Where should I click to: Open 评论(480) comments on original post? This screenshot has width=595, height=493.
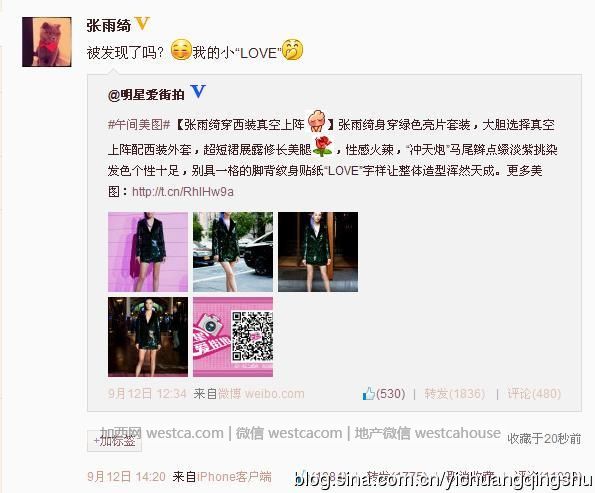534,394
